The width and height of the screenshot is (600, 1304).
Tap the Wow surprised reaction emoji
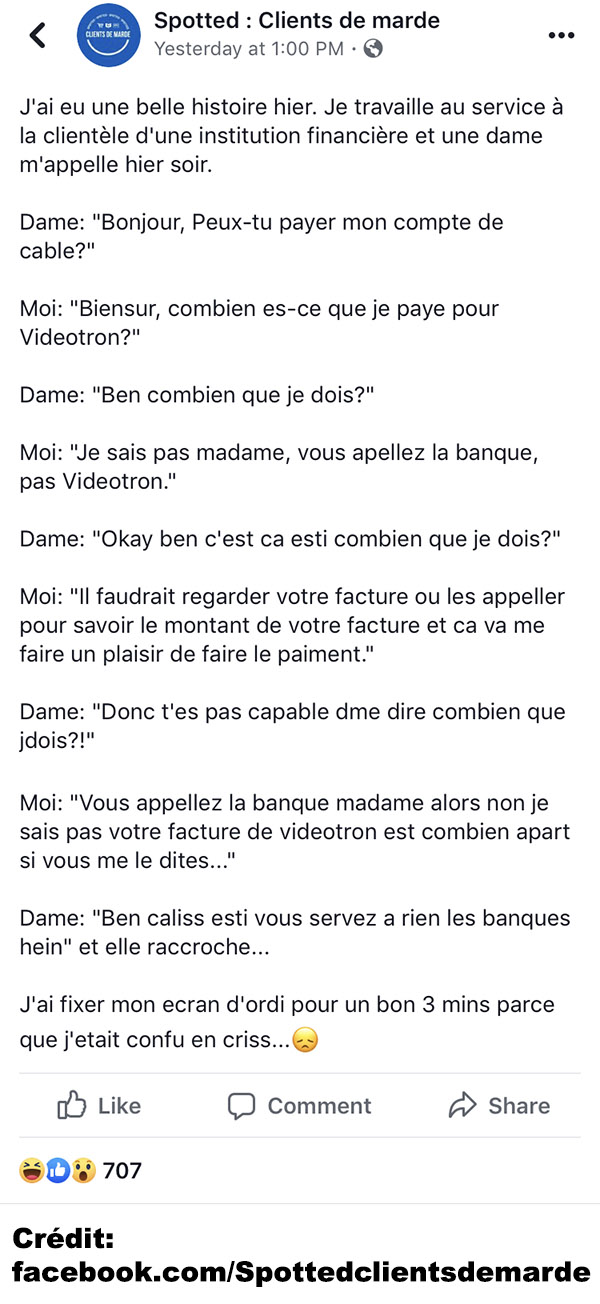click(x=84, y=1170)
